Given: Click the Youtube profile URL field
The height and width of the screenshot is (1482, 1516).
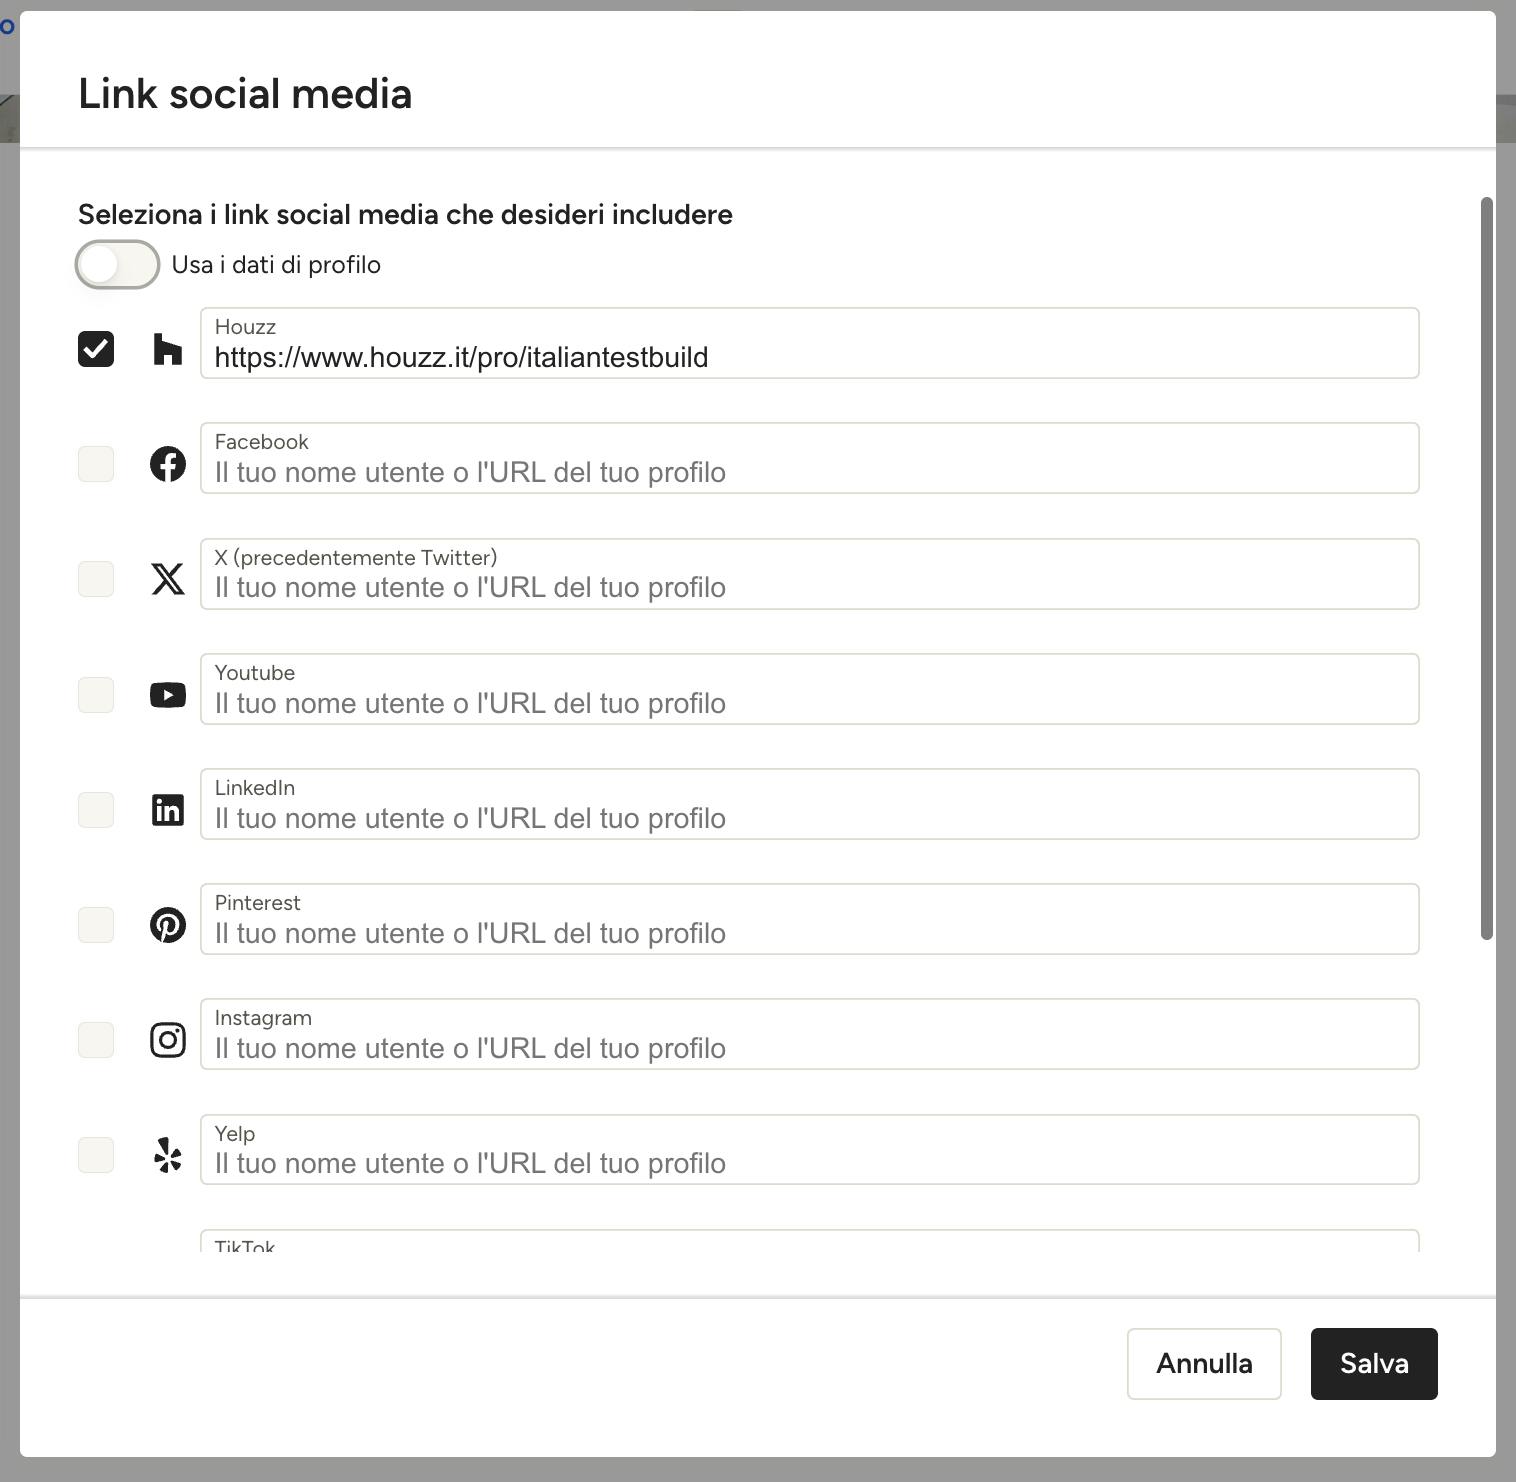Looking at the screenshot, I should [810, 689].
